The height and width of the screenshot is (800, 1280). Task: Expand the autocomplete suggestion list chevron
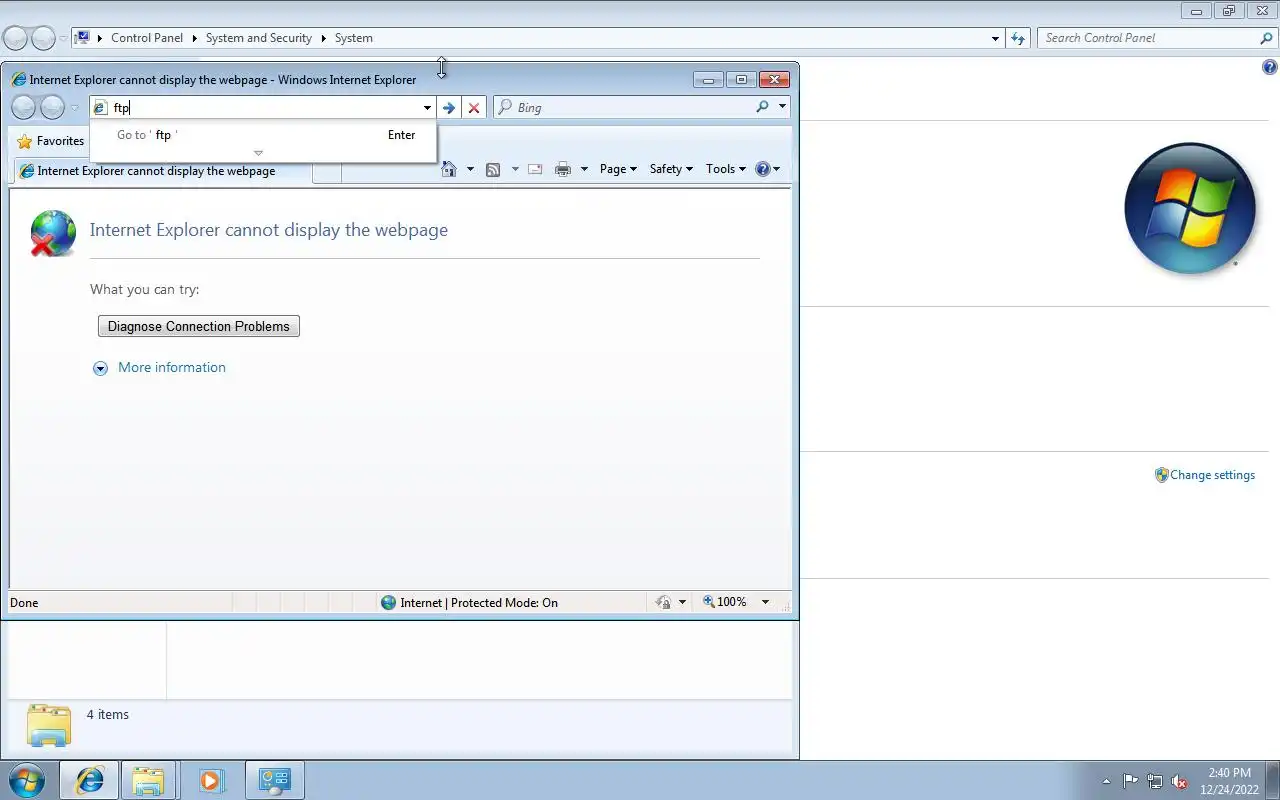(258, 153)
